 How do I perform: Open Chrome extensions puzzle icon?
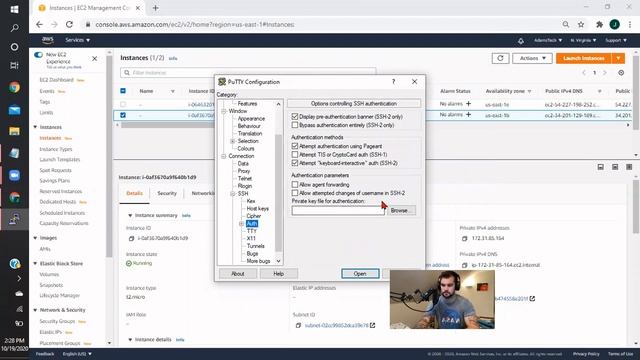point(599,24)
